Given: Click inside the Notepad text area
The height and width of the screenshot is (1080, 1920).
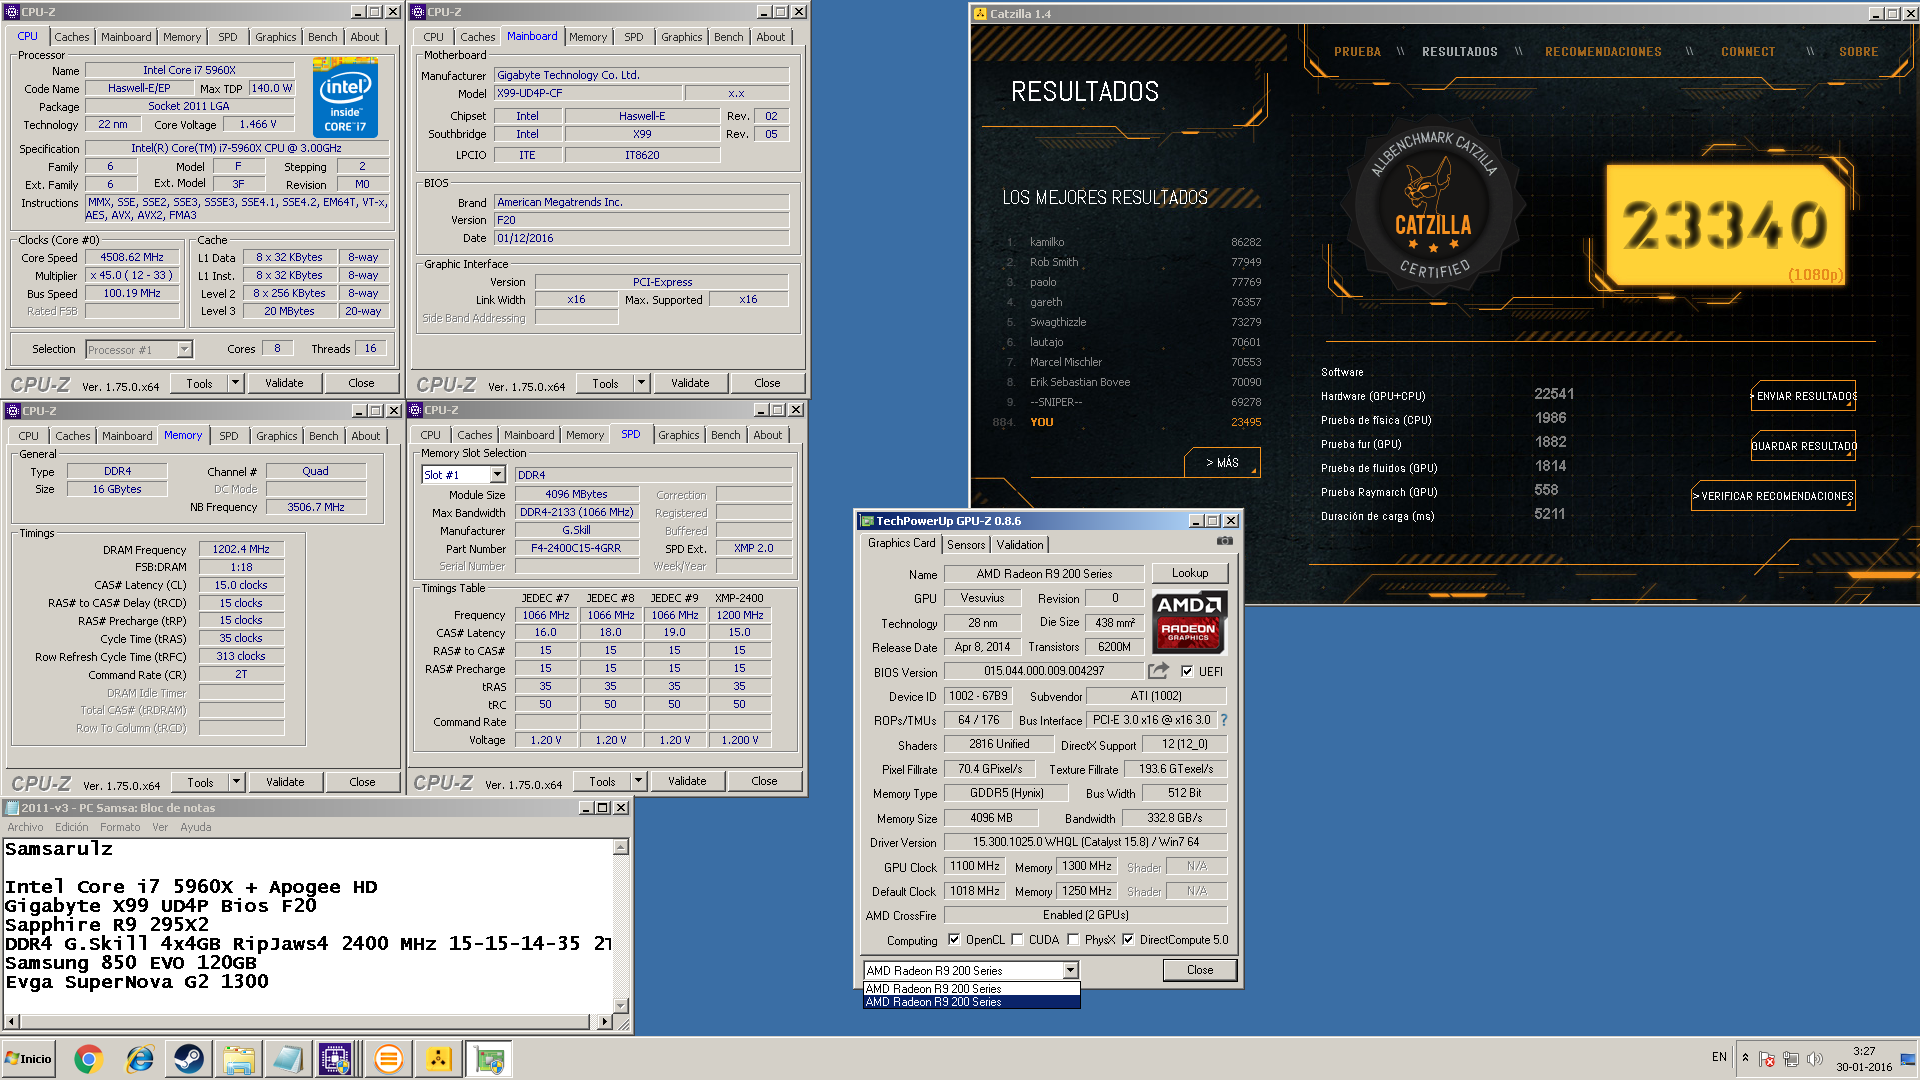Looking at the screenshot, I should point(307,925).
